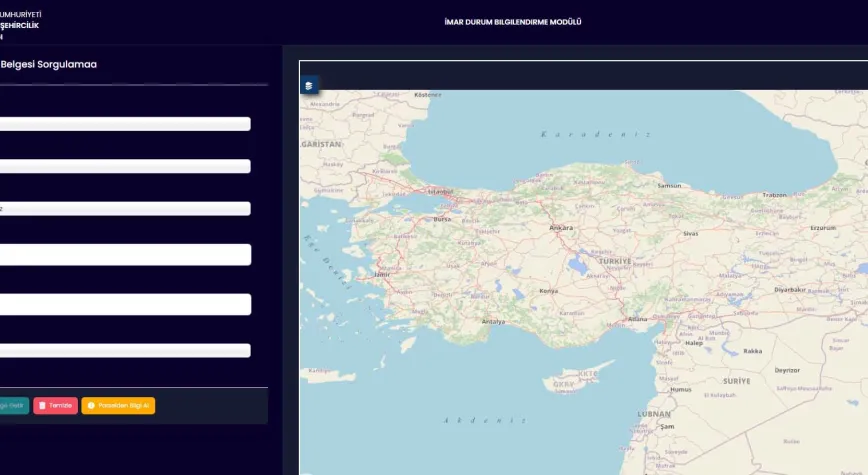Click the TÜRKİYE country label

(615, 261)
